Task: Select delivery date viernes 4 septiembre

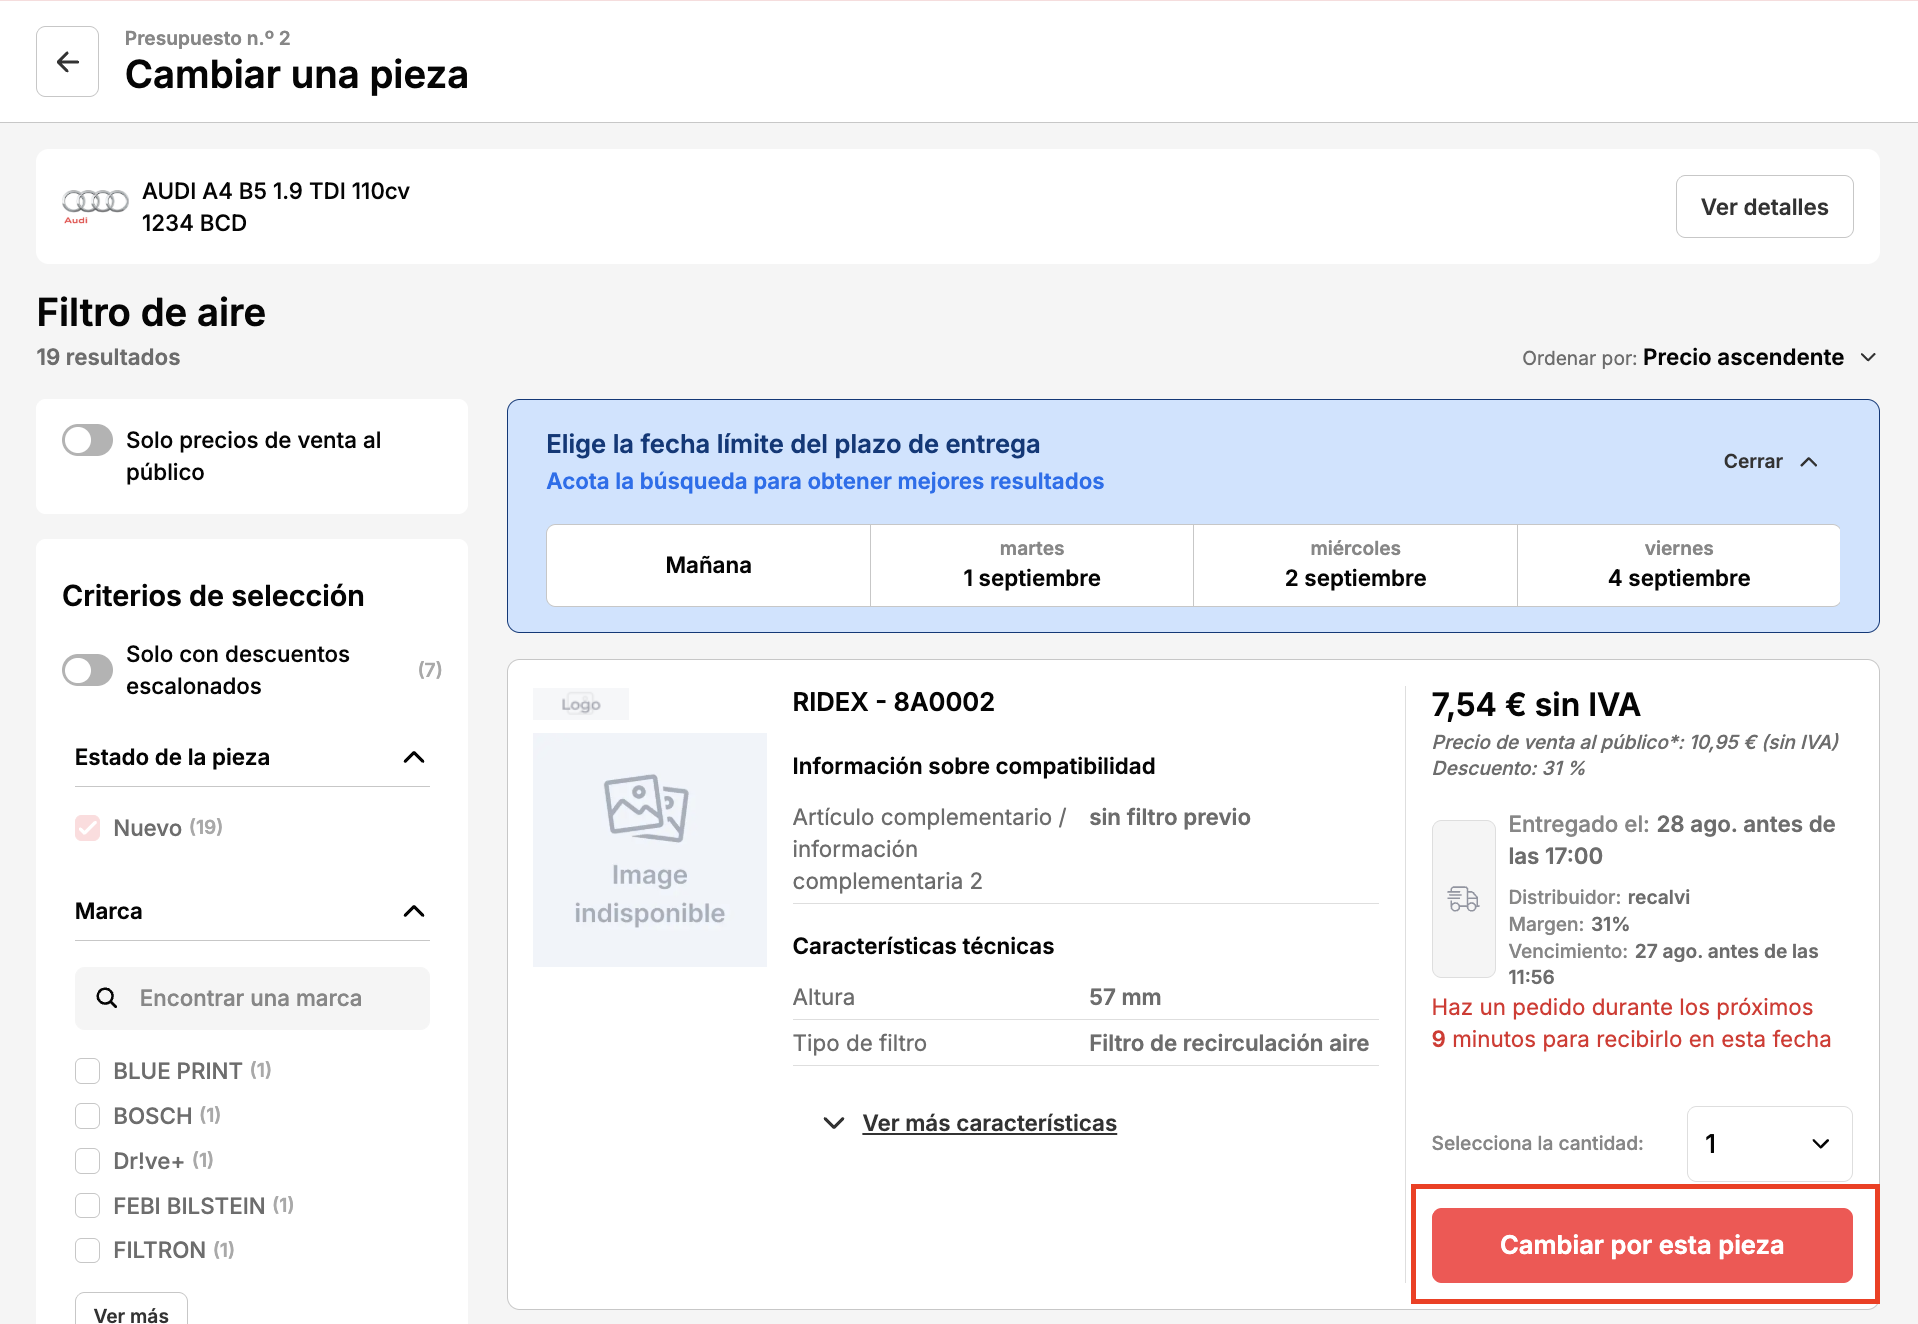Action: (x=1679, y=565)
